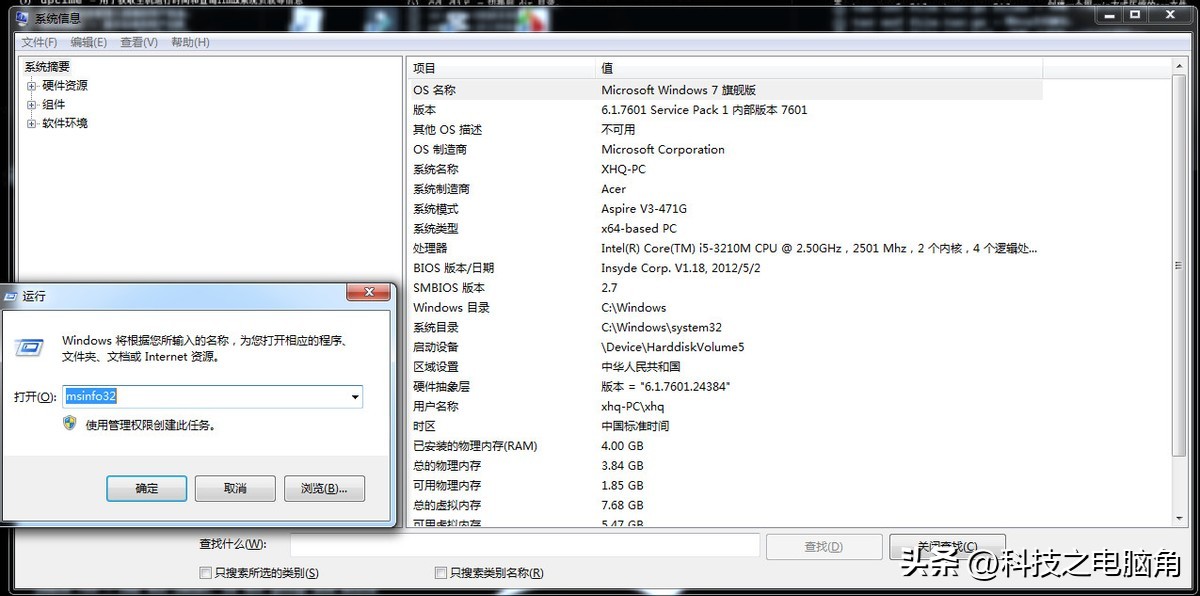Check the 只搜索类别名称 option
Viewport: 1200px width, 596px height.
coord(440,572)
